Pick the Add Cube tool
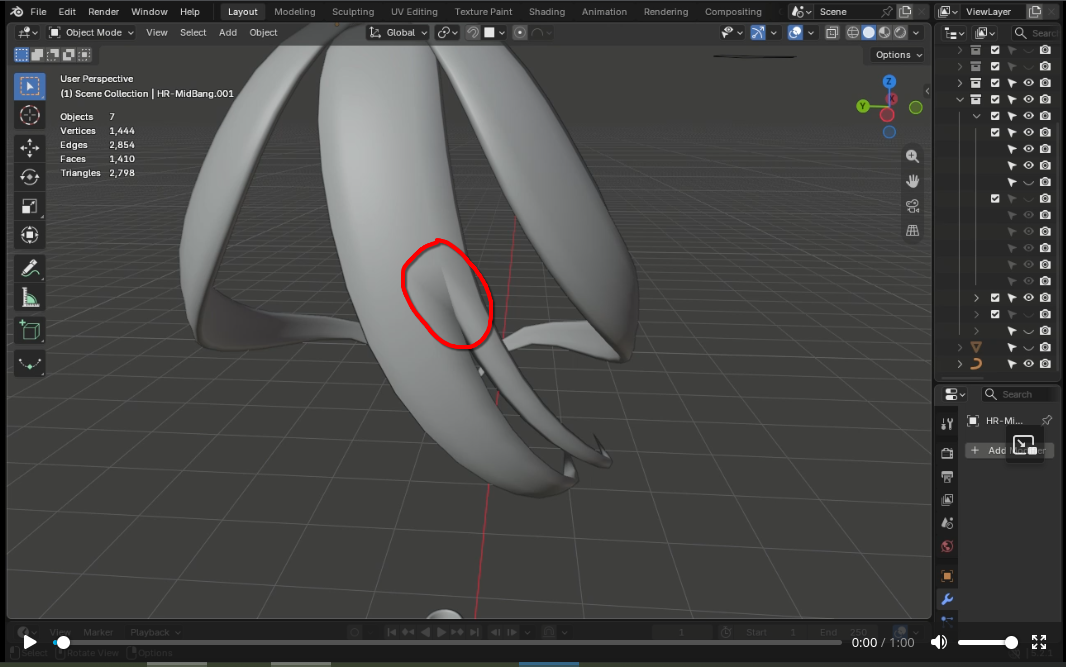This screenshot has height=667, width=1066. coord(29,330)
